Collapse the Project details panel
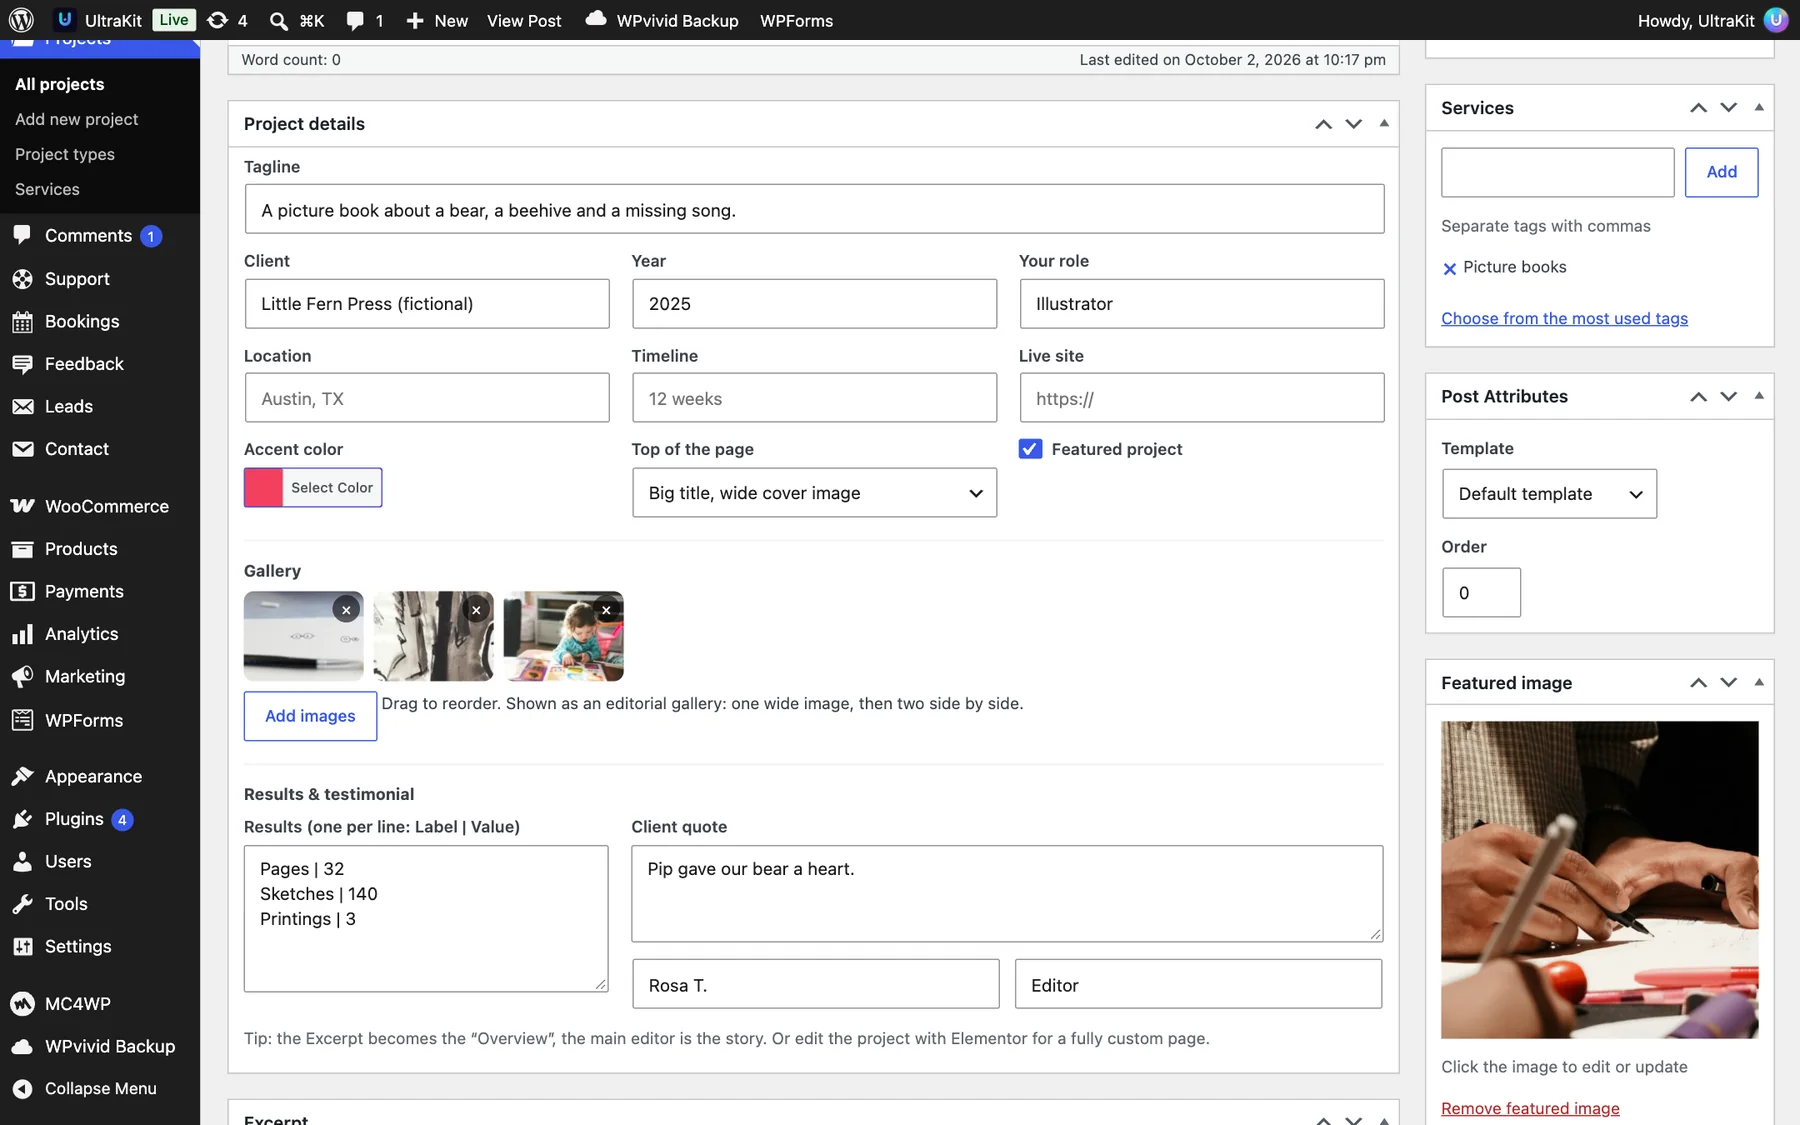The height and width of the screenshot is (1125, 1800). 1384,123
